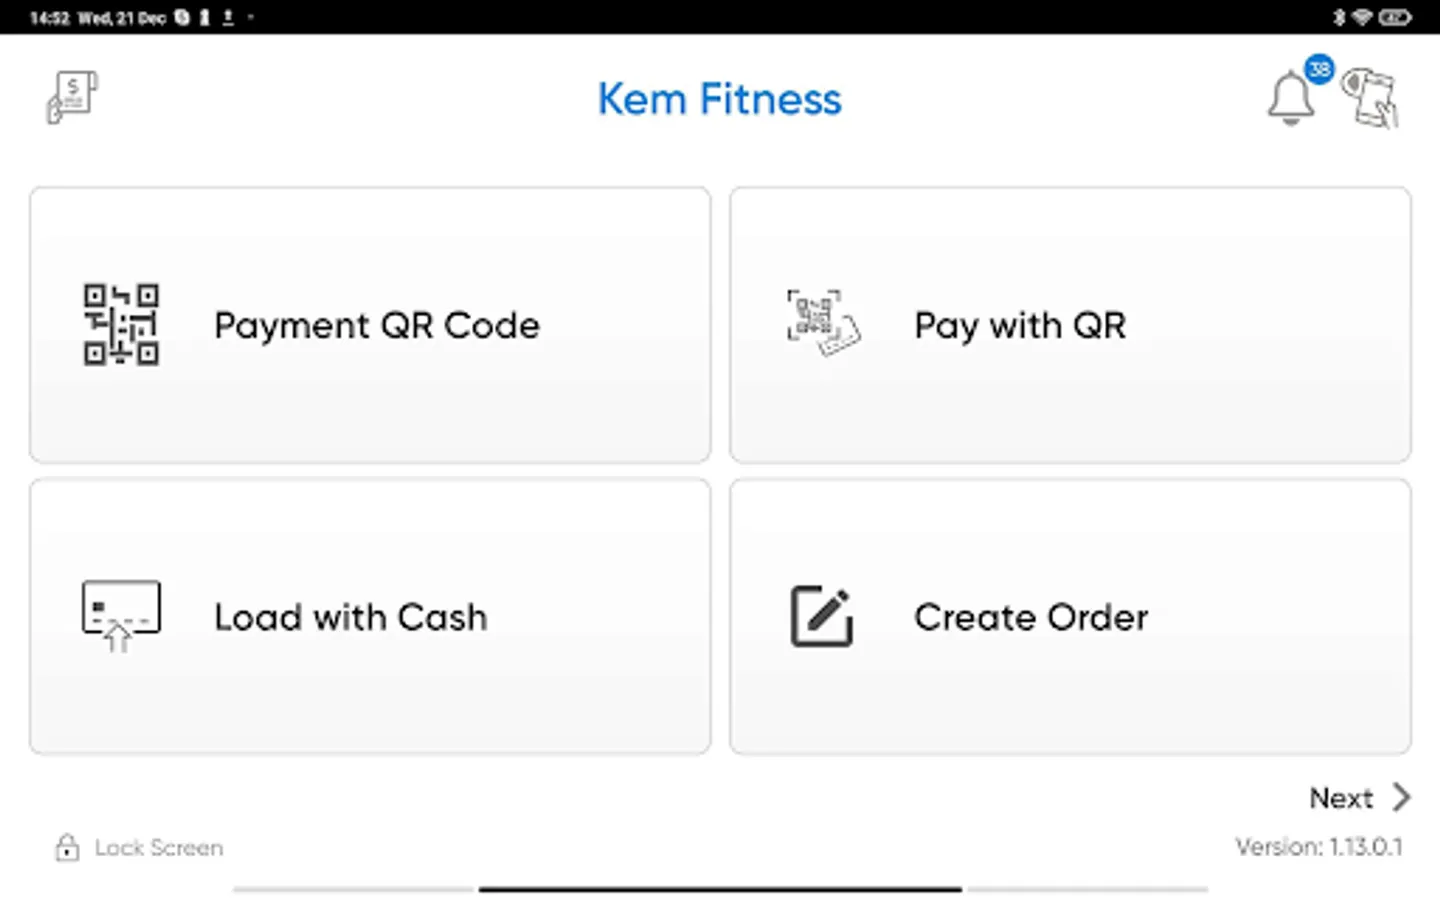Select the Payment QR Code tile label
This screenshot has width=1440, height=900.
pos(376,326)
